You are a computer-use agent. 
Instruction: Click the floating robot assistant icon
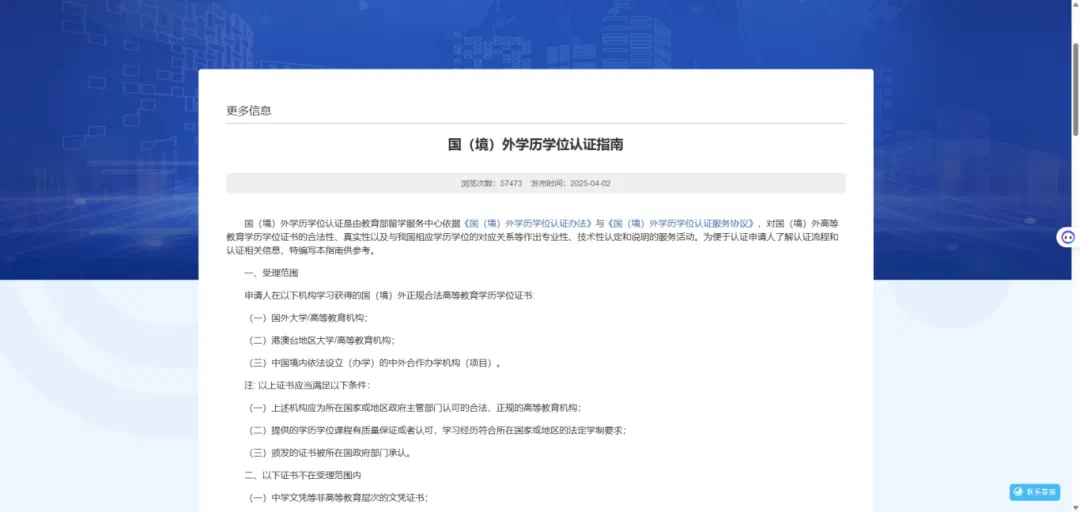[x=1067, y=237]
